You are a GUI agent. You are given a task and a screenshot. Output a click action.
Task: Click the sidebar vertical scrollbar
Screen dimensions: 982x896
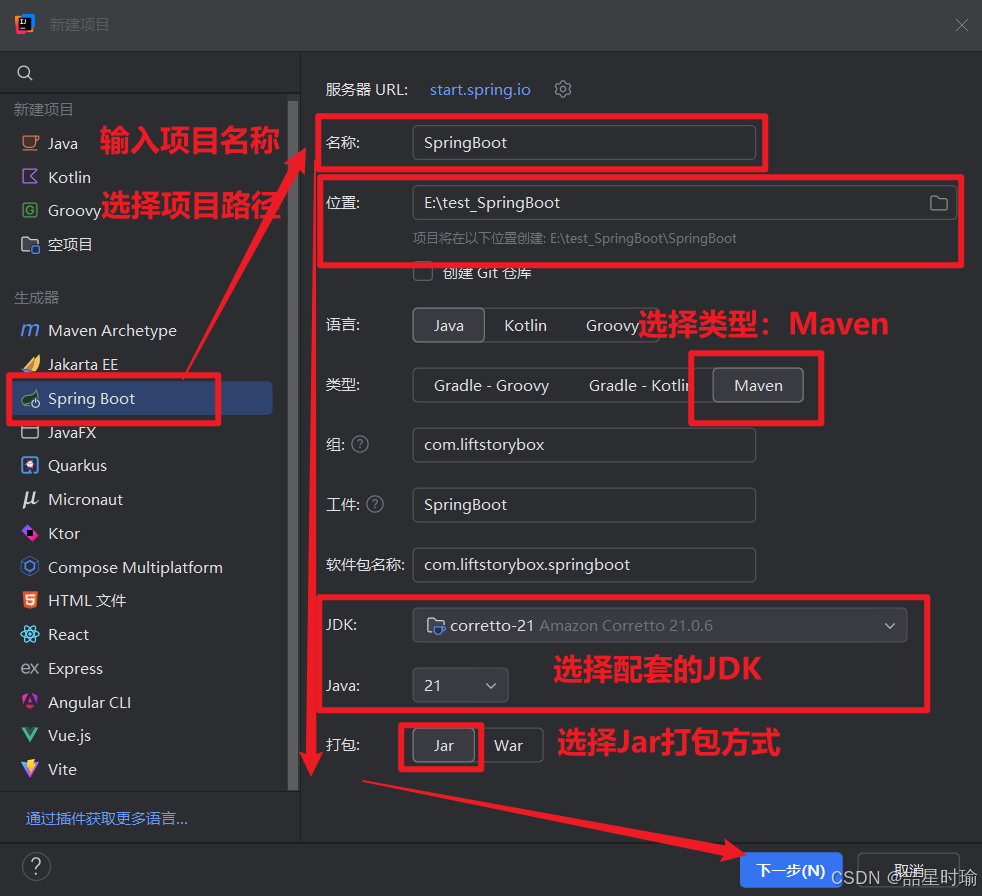[292, 445]
